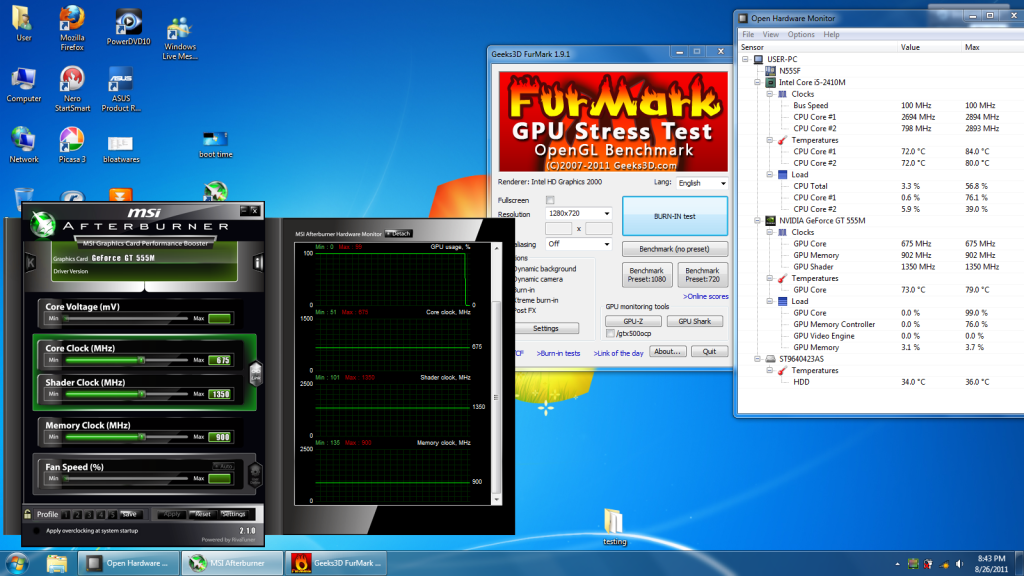
Task: Start the BURN-IN test
Action: tap(674, 216)
